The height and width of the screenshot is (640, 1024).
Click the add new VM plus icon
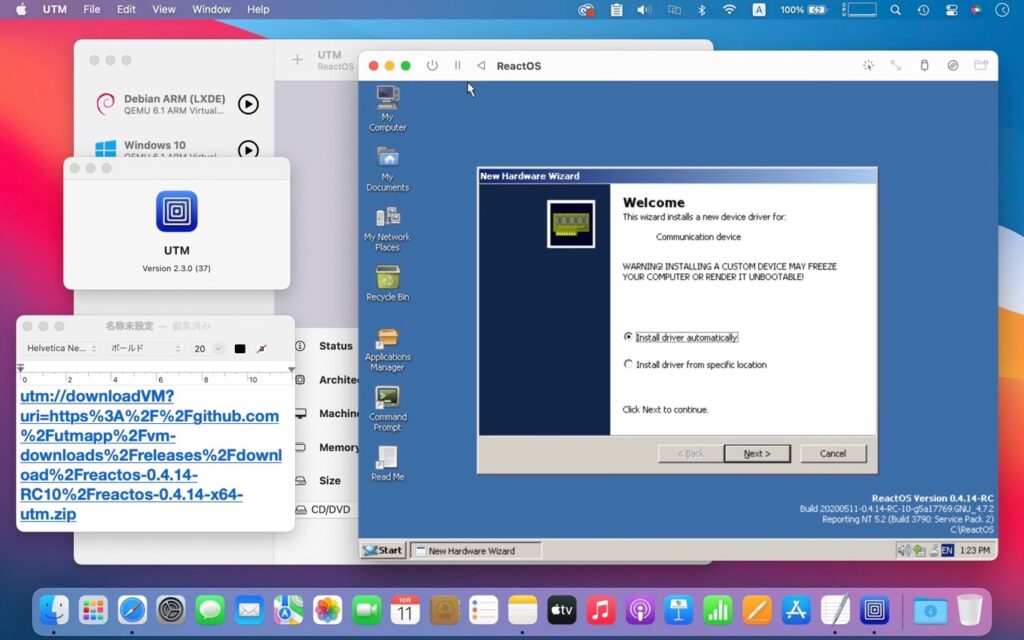point(297,60)
